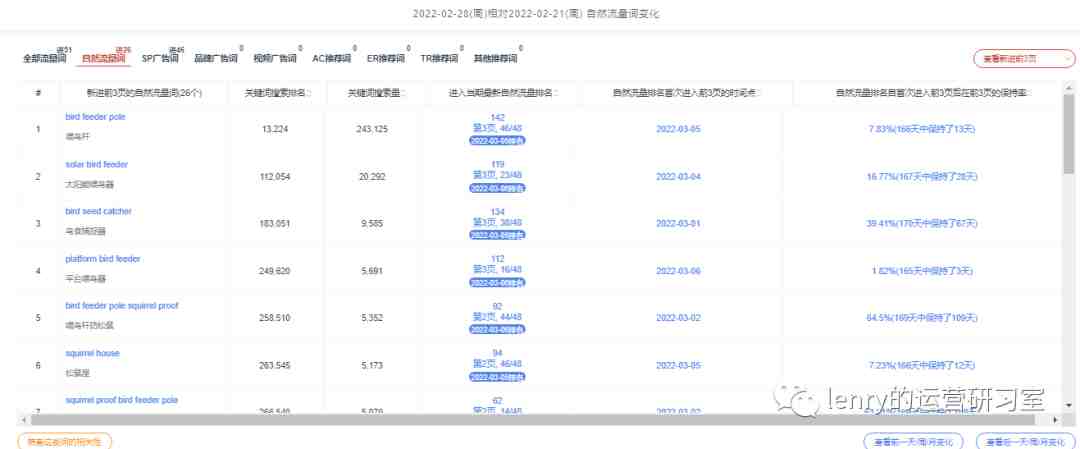
Task: Click the 2022-03-04 date link
Action: (x=678, y=177)
